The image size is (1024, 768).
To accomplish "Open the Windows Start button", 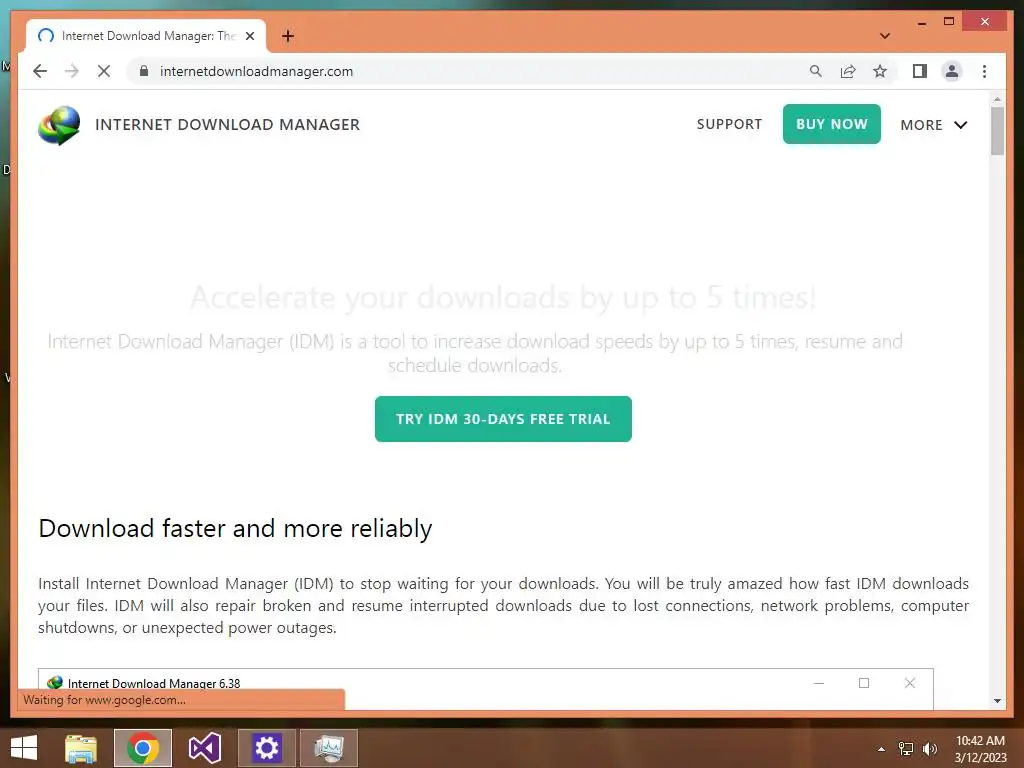I will pyautogui.click(x=24, y=748).
